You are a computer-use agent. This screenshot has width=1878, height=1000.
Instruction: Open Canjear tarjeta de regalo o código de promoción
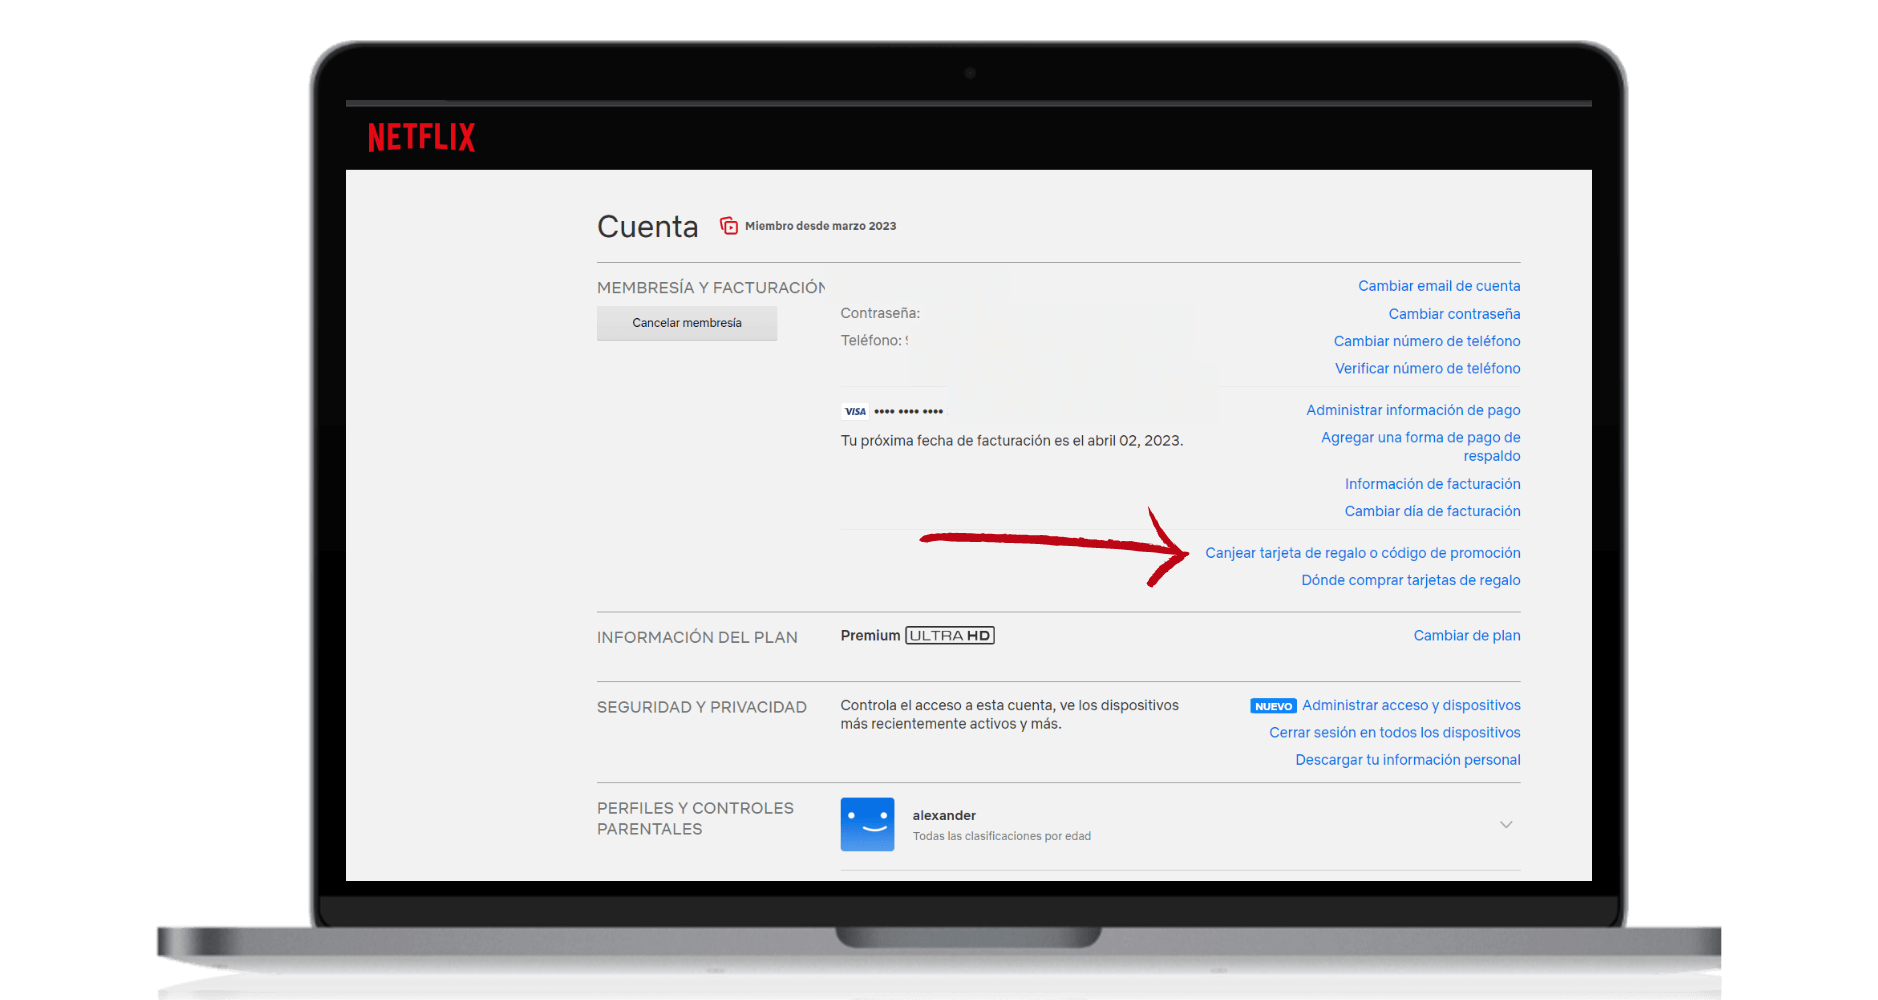[x=1362, y=552]
